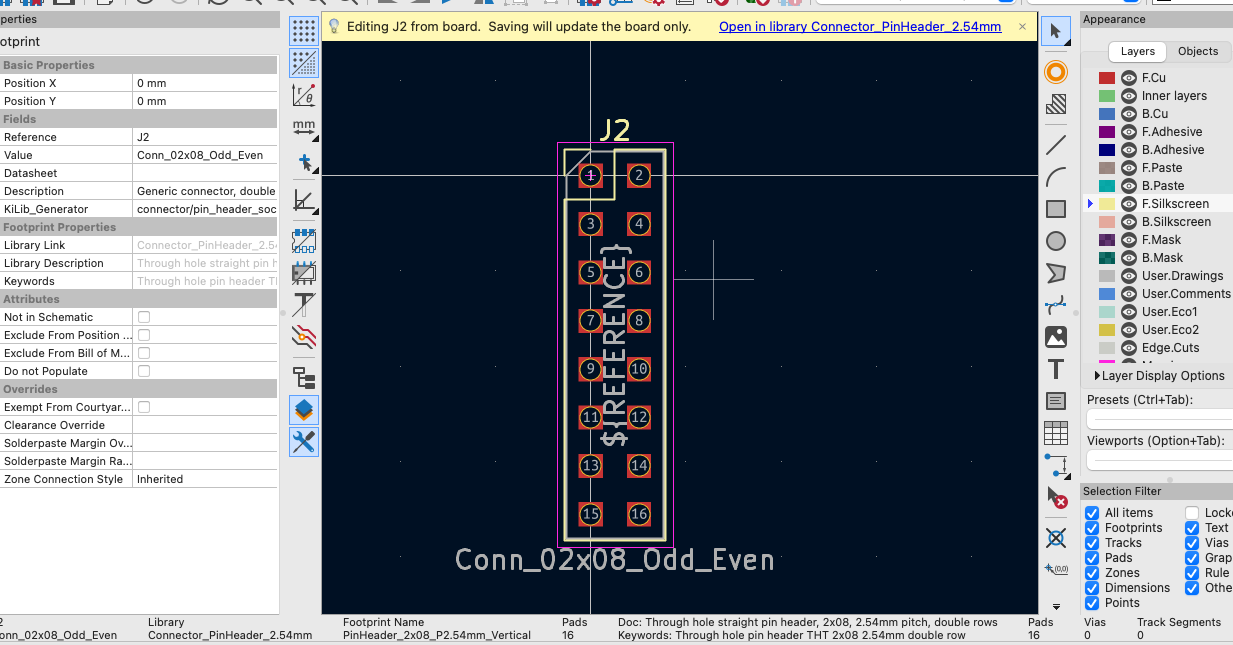
Task: Click F.Silkscreen color swatch
Action: tap(1107, 204)
